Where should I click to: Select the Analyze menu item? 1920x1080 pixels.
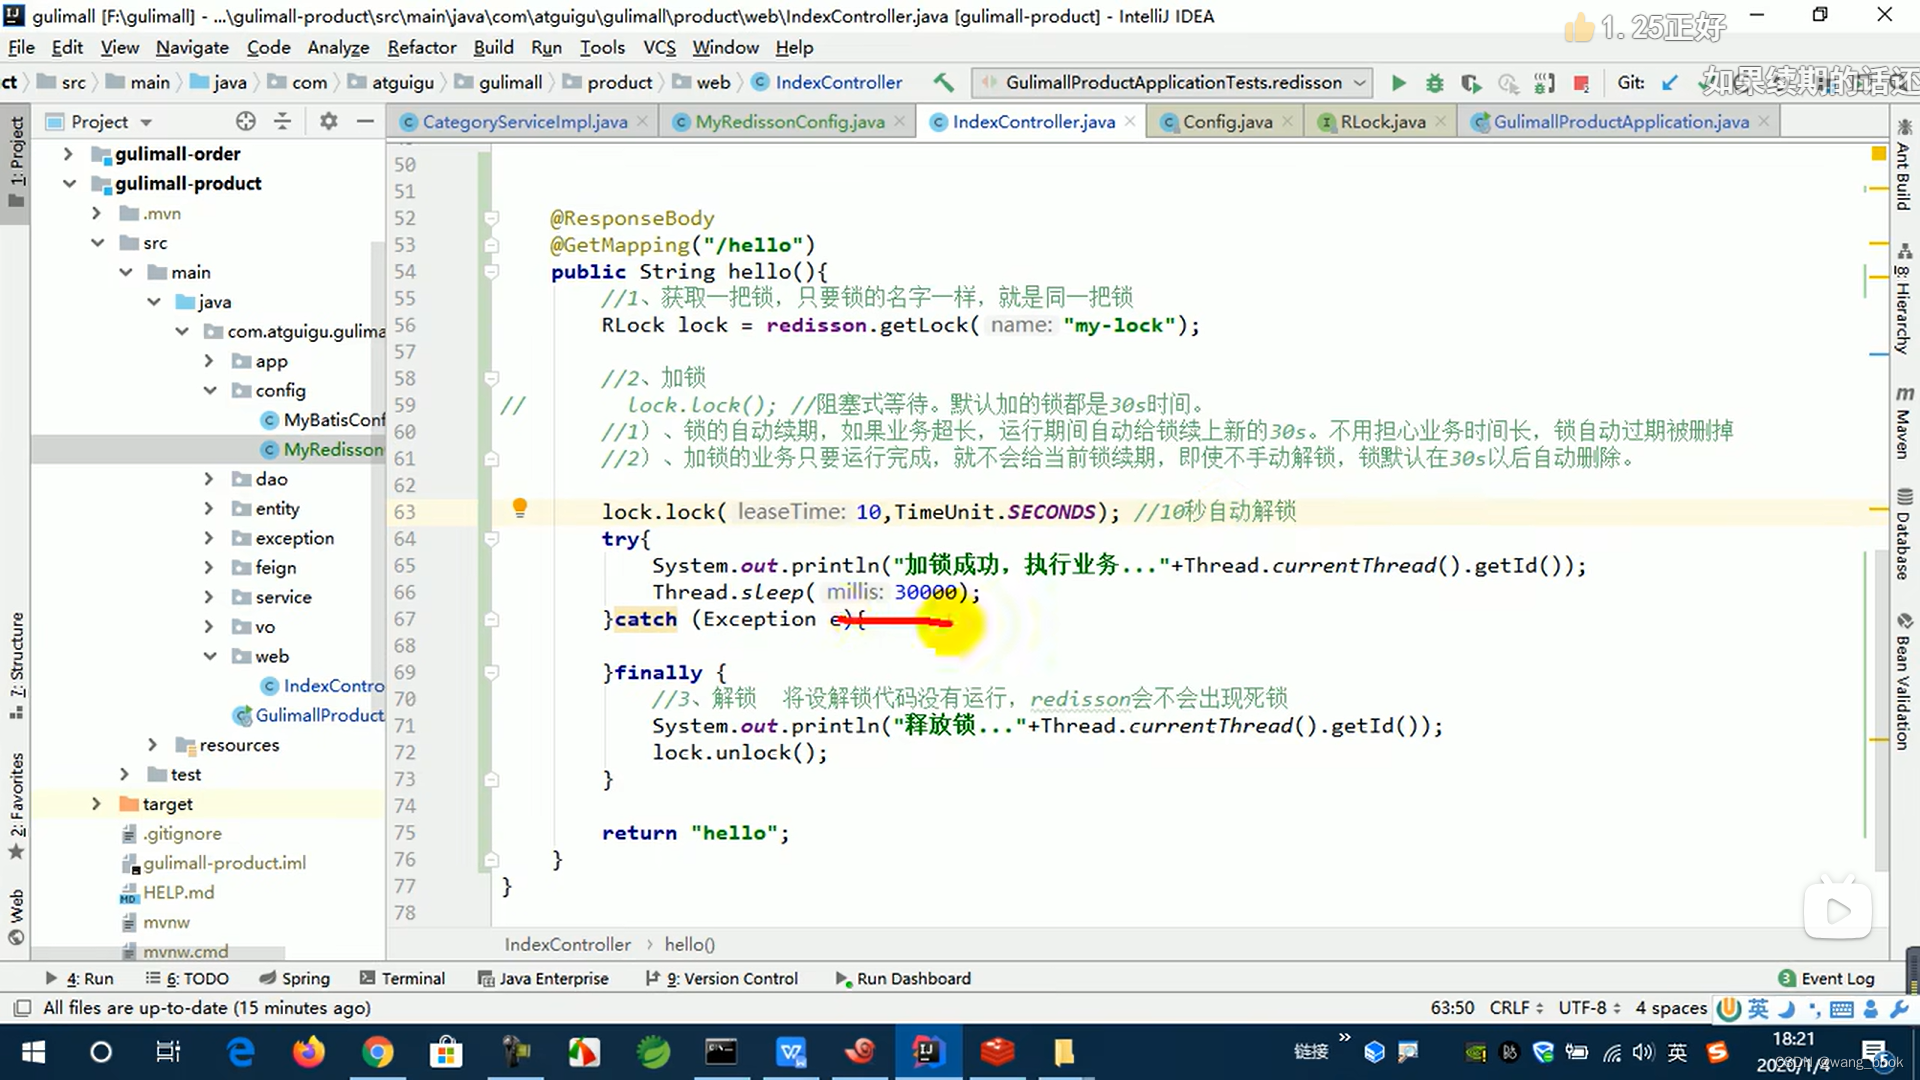click(338, 47)
